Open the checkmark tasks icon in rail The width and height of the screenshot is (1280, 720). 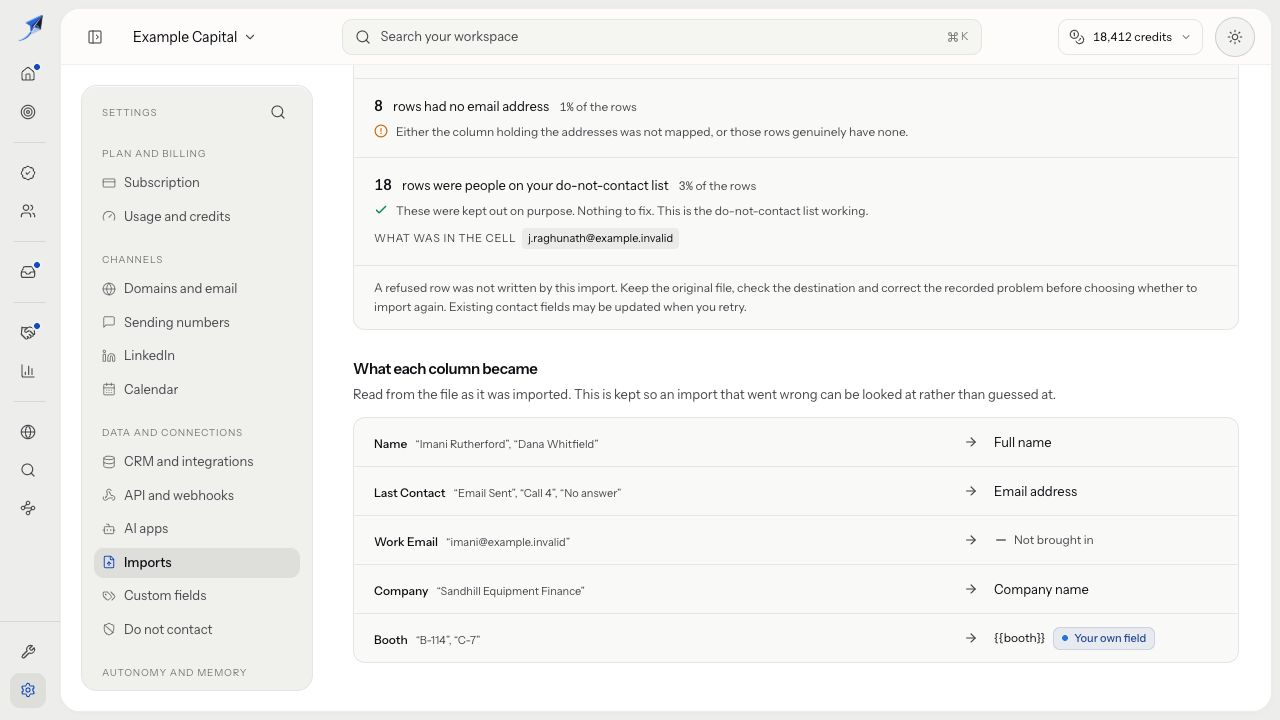(x=28, y=173)
